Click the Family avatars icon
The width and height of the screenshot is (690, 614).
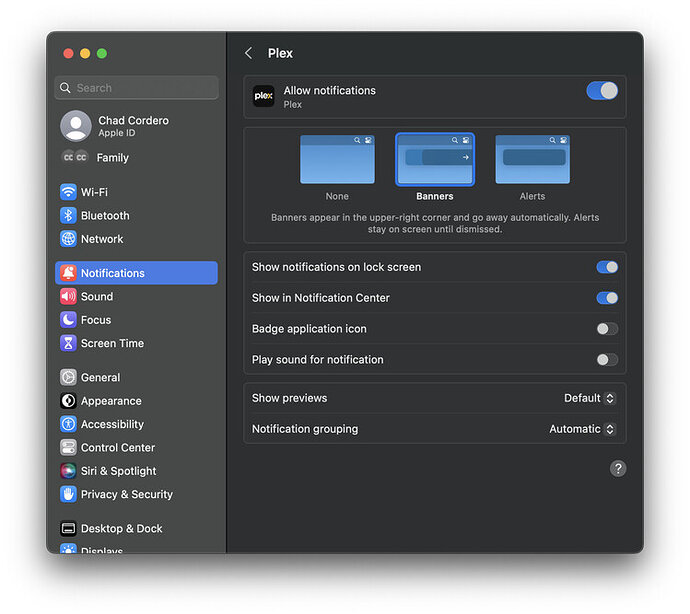click(x=75, y=157)
